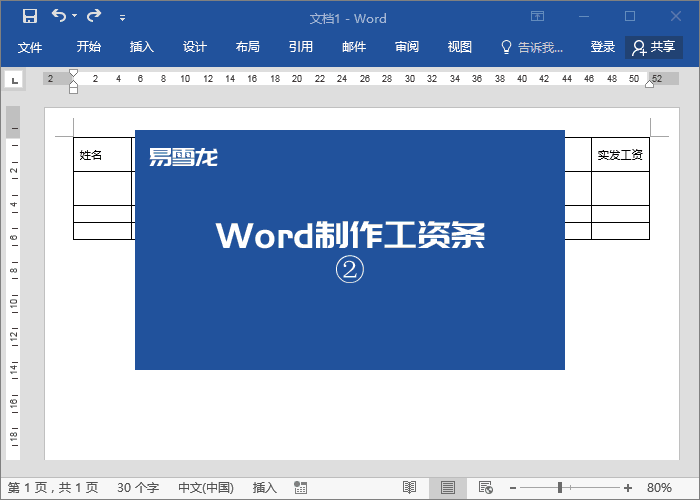Click the 共享 share button
700x500 pixels.
tap(654, 47)
